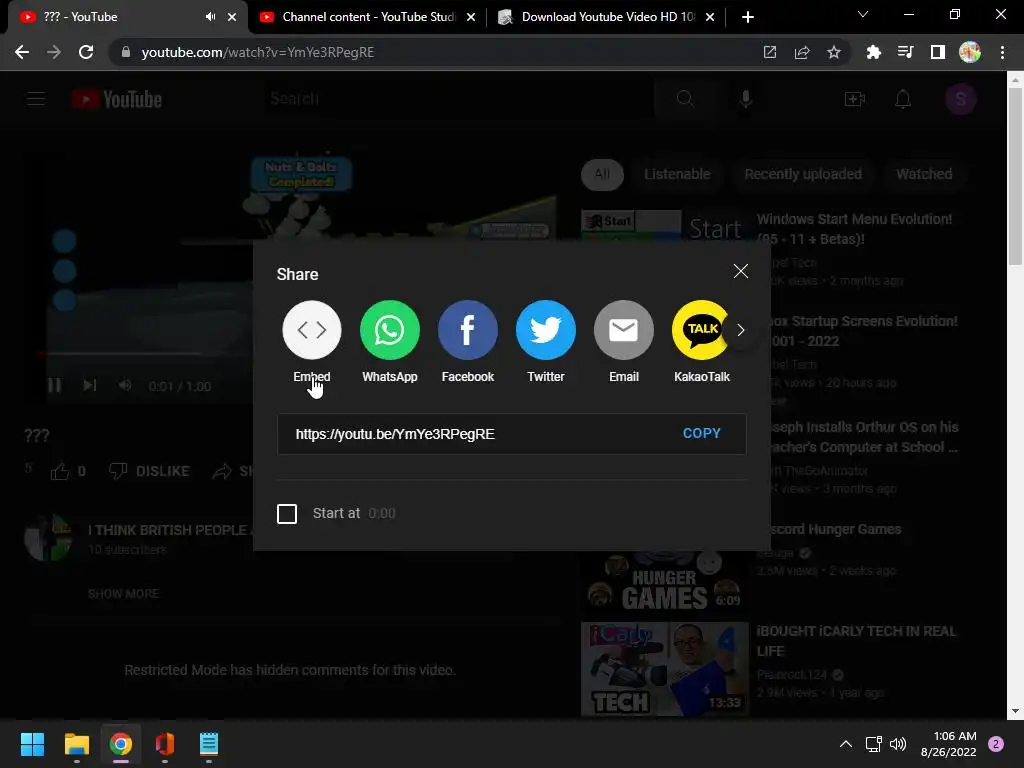The image size is (1024, 768).
Task: Show hidden system tray icons
Action: click(x=846, y=744)
